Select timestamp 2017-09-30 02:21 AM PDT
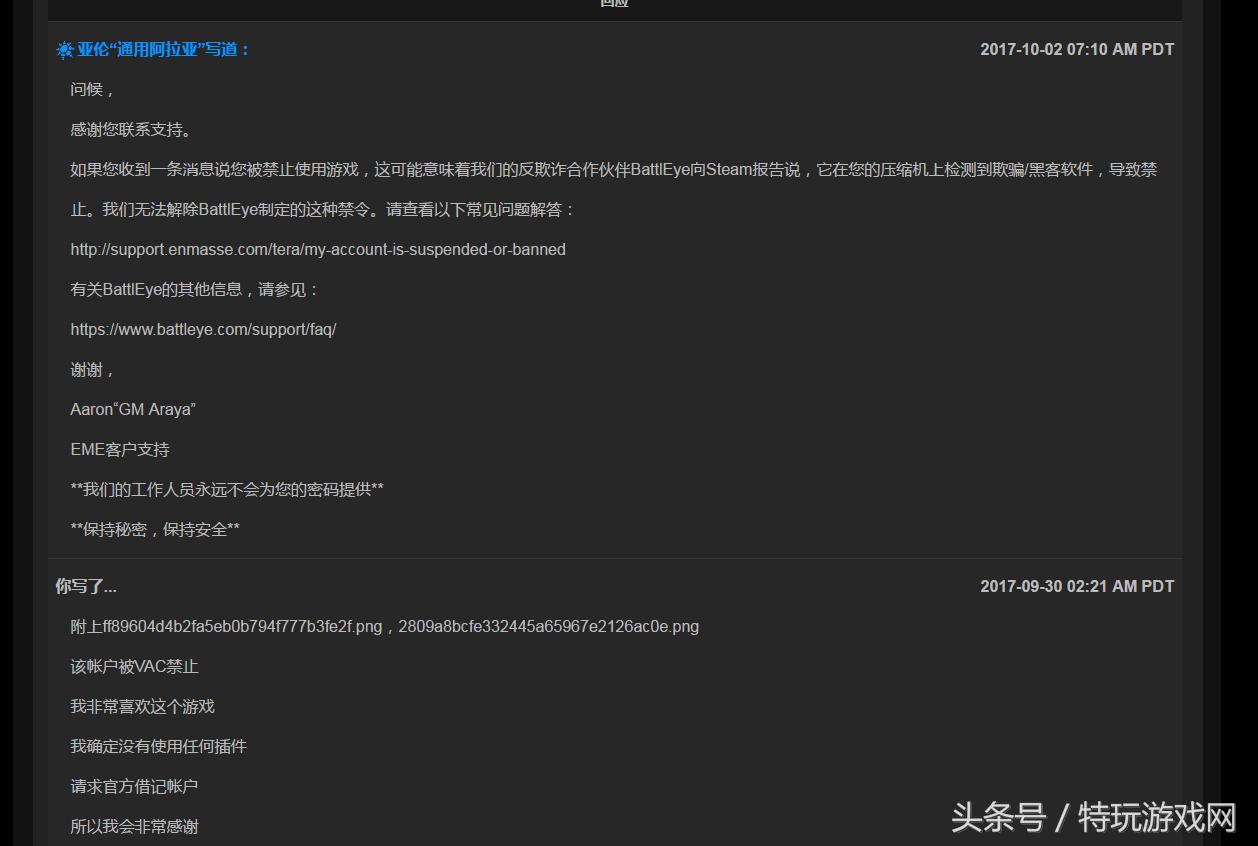This screenshot has width=1258, height=846. click(x=1077, y=586)
